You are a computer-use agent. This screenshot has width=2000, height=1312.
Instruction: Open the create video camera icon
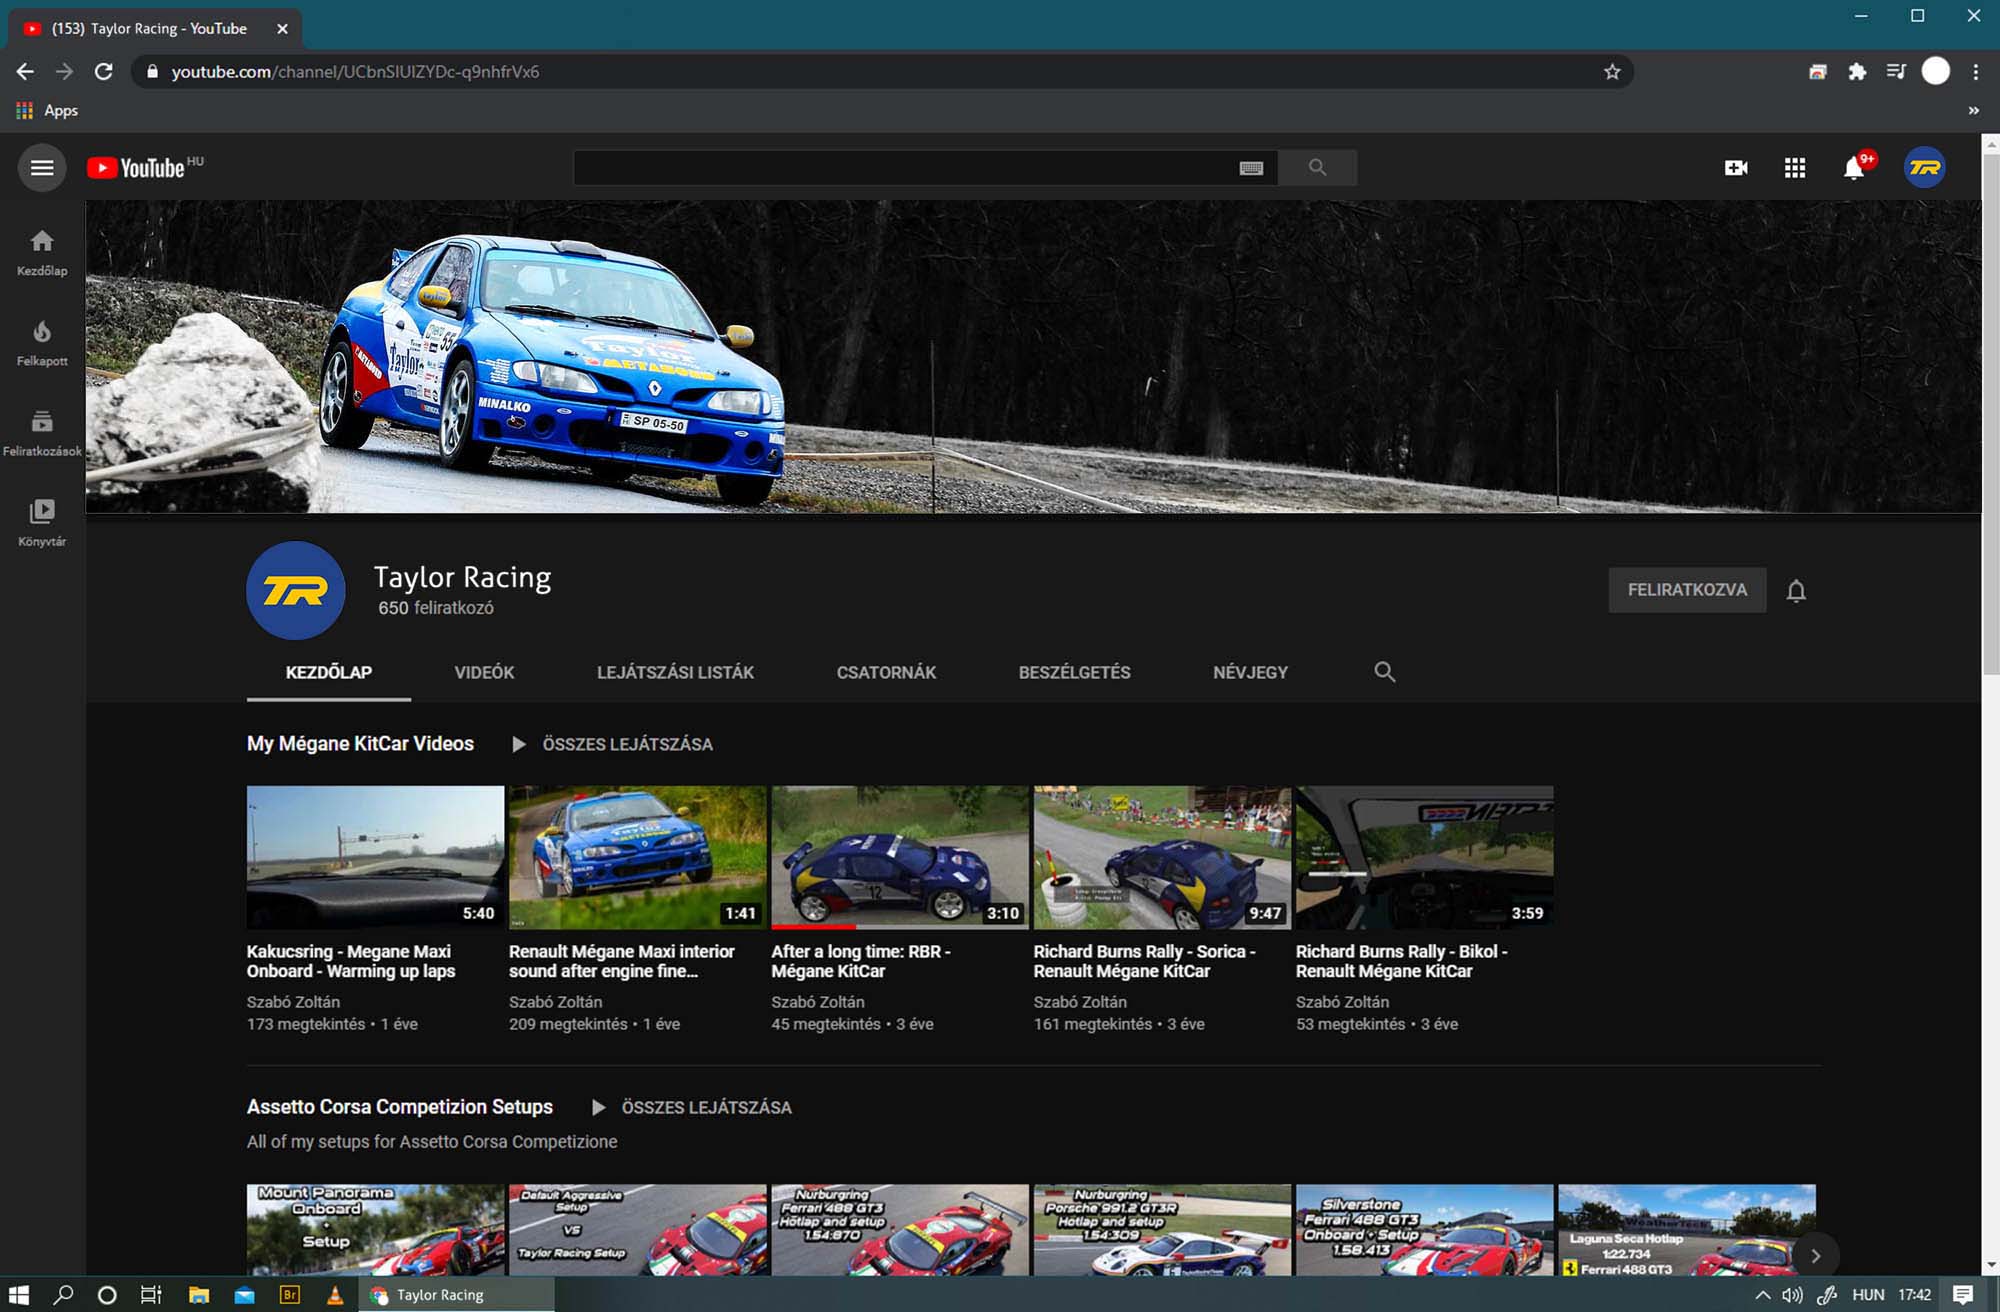[1736, 168]
